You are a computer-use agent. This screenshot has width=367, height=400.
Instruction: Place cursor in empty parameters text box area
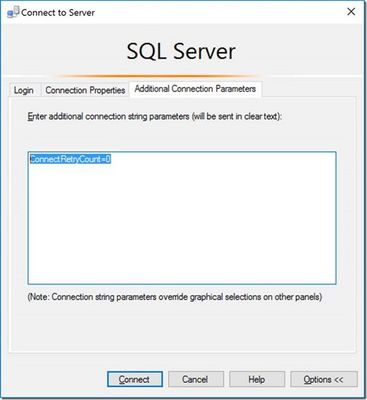point(182,223)
